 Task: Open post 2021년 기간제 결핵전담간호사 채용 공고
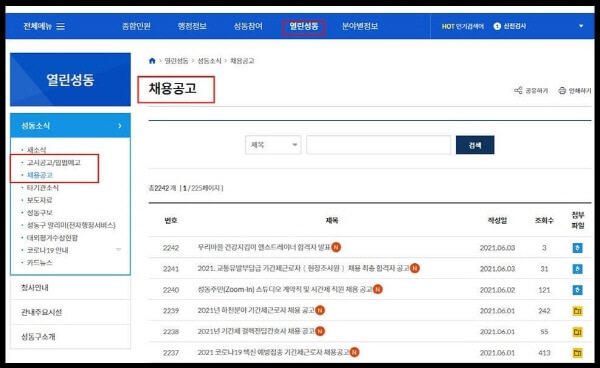pos(256,331)
